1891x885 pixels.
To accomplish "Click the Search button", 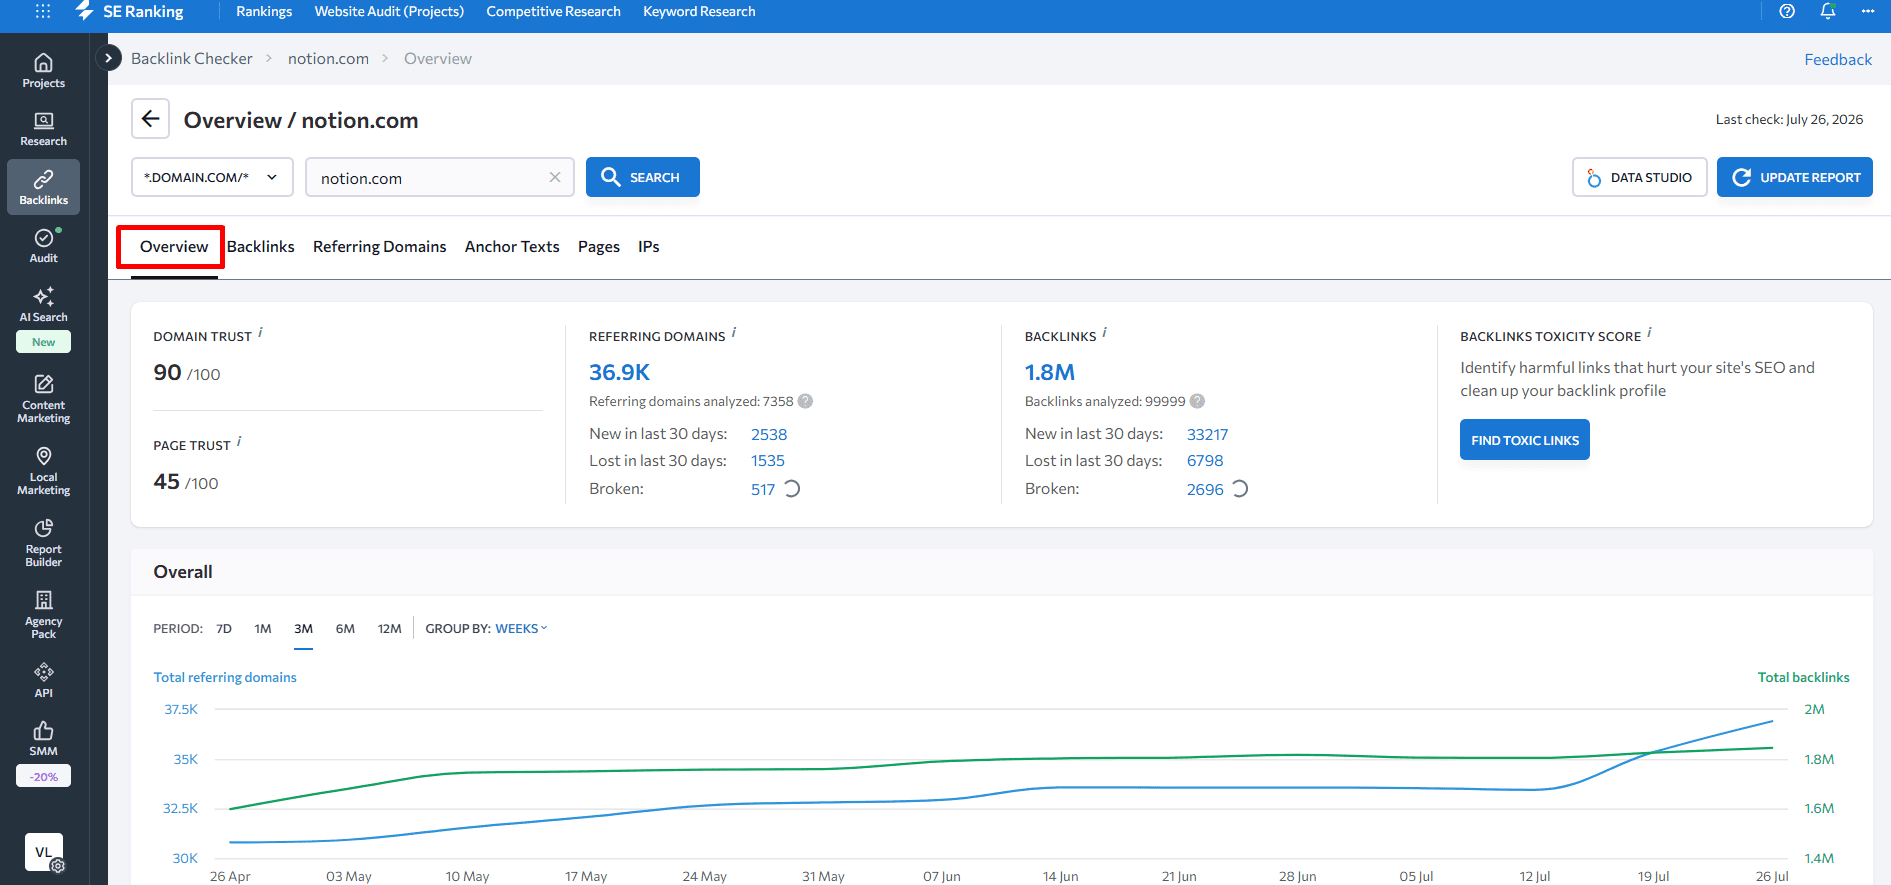I will pos(643,177).
